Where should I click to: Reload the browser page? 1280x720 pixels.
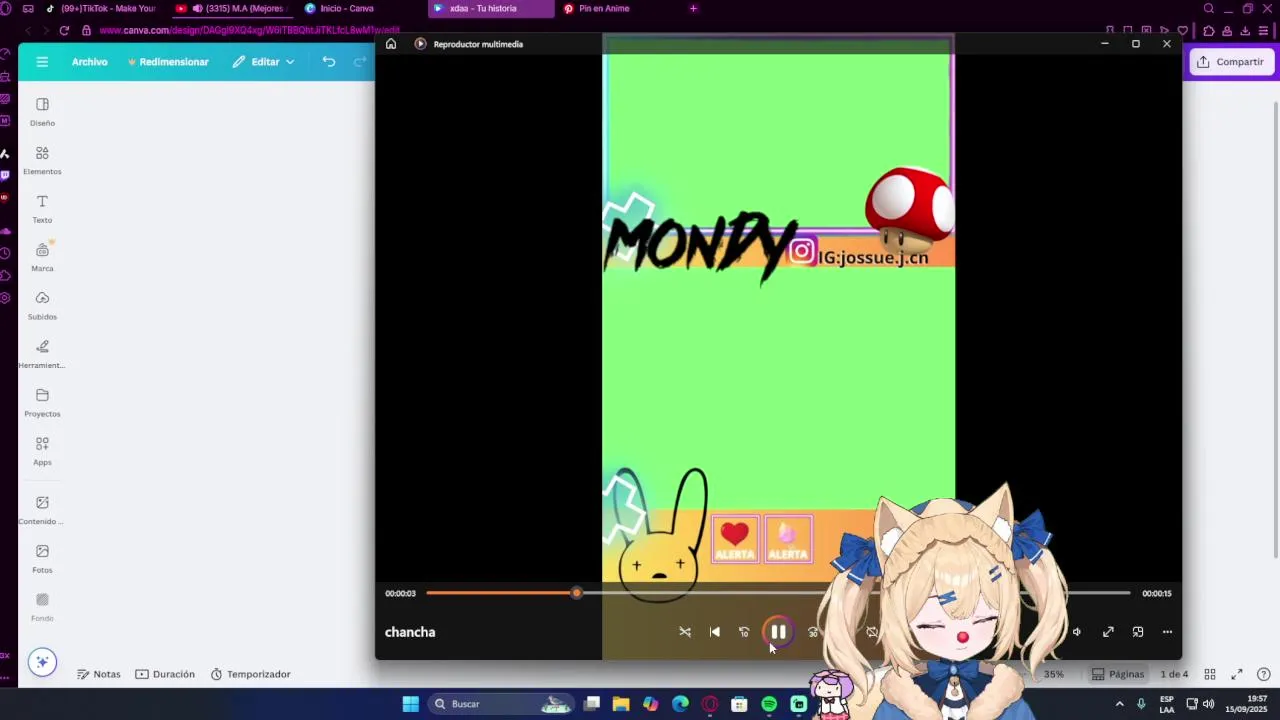point(64,30)
